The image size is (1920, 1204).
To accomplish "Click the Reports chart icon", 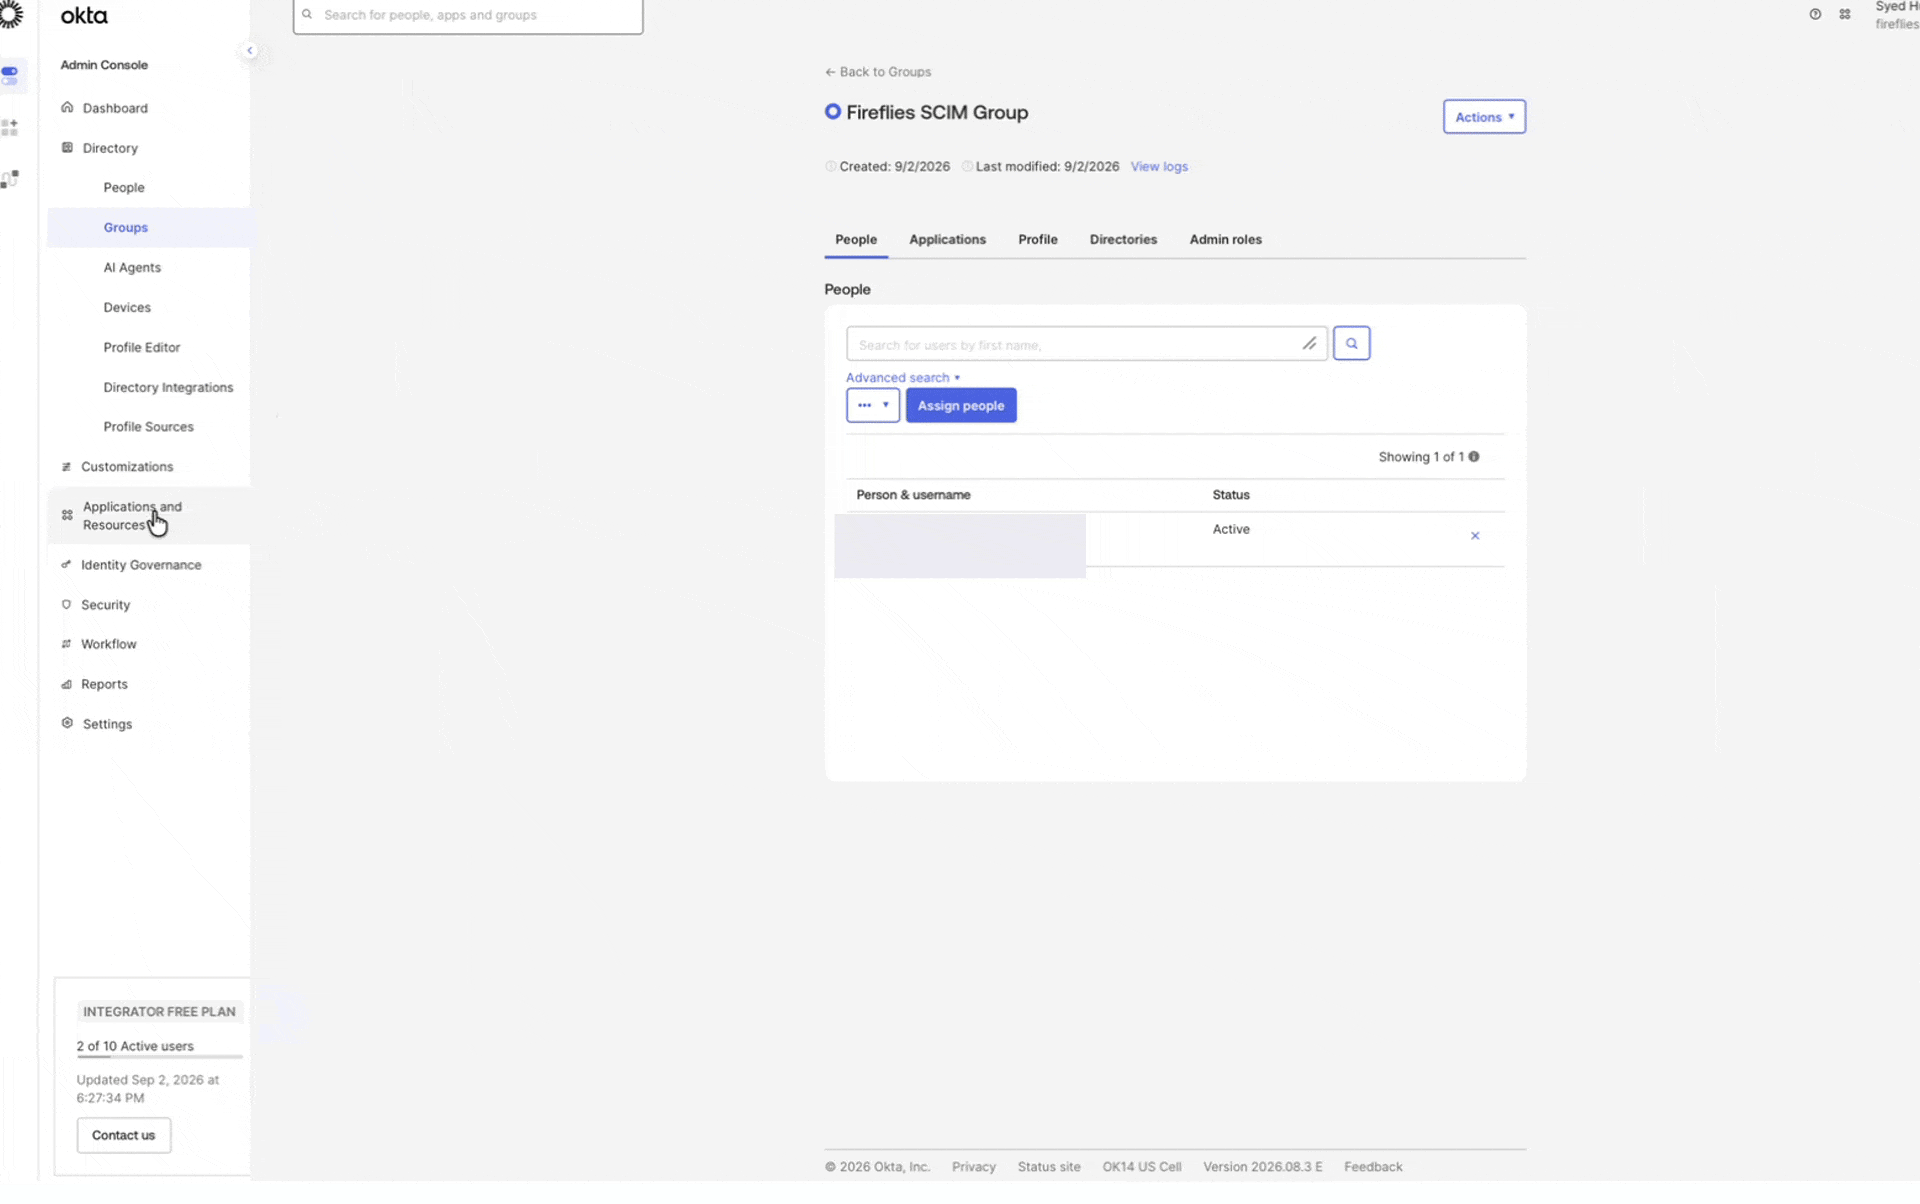I will (66, 685).
